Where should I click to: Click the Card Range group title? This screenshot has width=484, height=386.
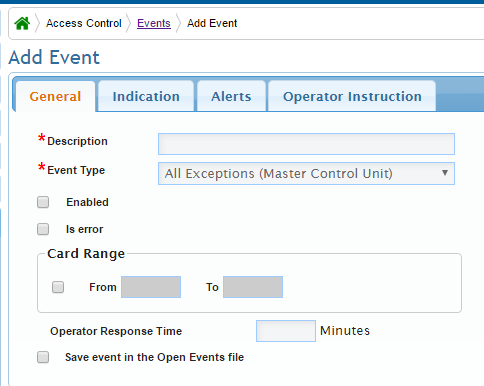[x=86, y=254]
